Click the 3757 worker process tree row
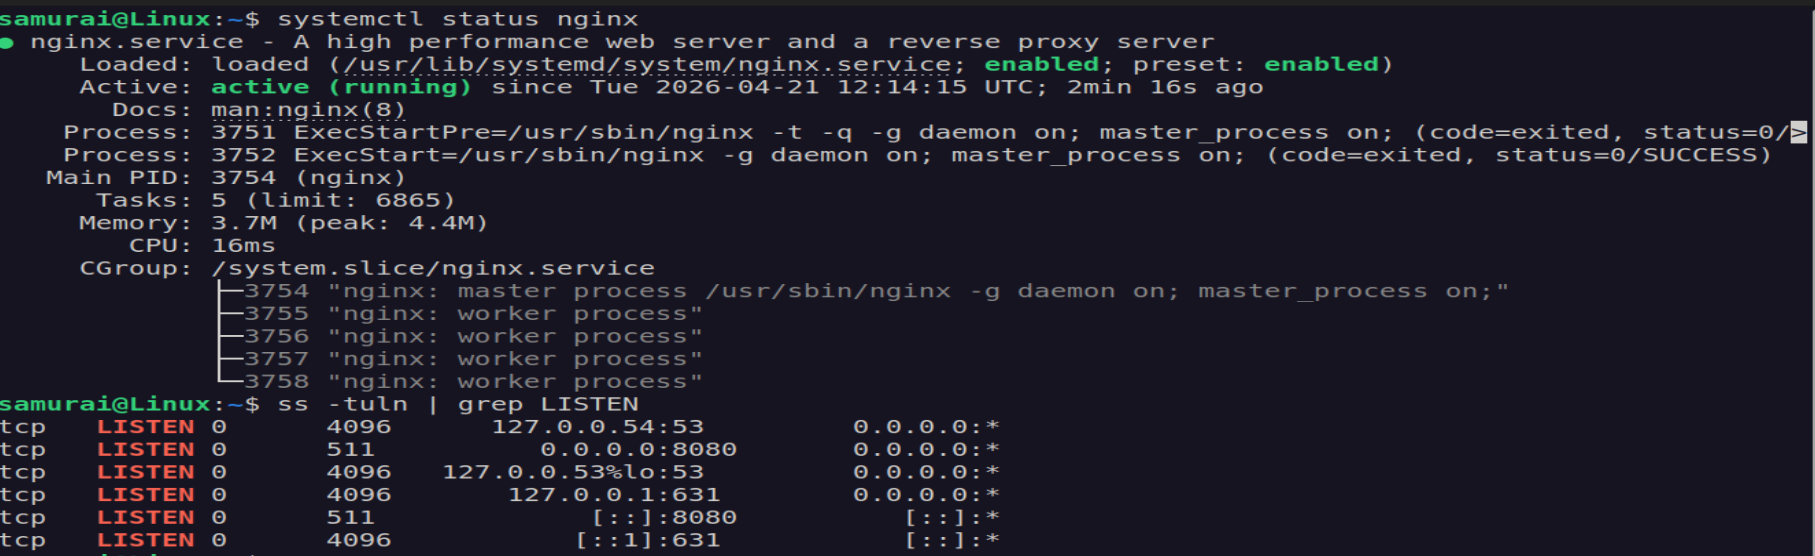The height and width of the screenshot is (556, 1815). [461, 359]
